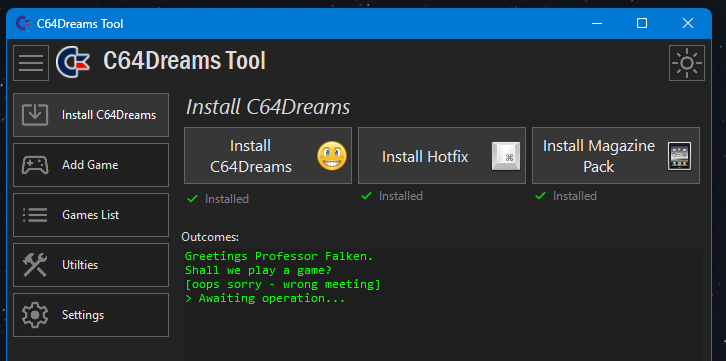The image size is (726, 361).
Task: Click the Install Magazine Pack button
Action: click(x=616, y=156)
